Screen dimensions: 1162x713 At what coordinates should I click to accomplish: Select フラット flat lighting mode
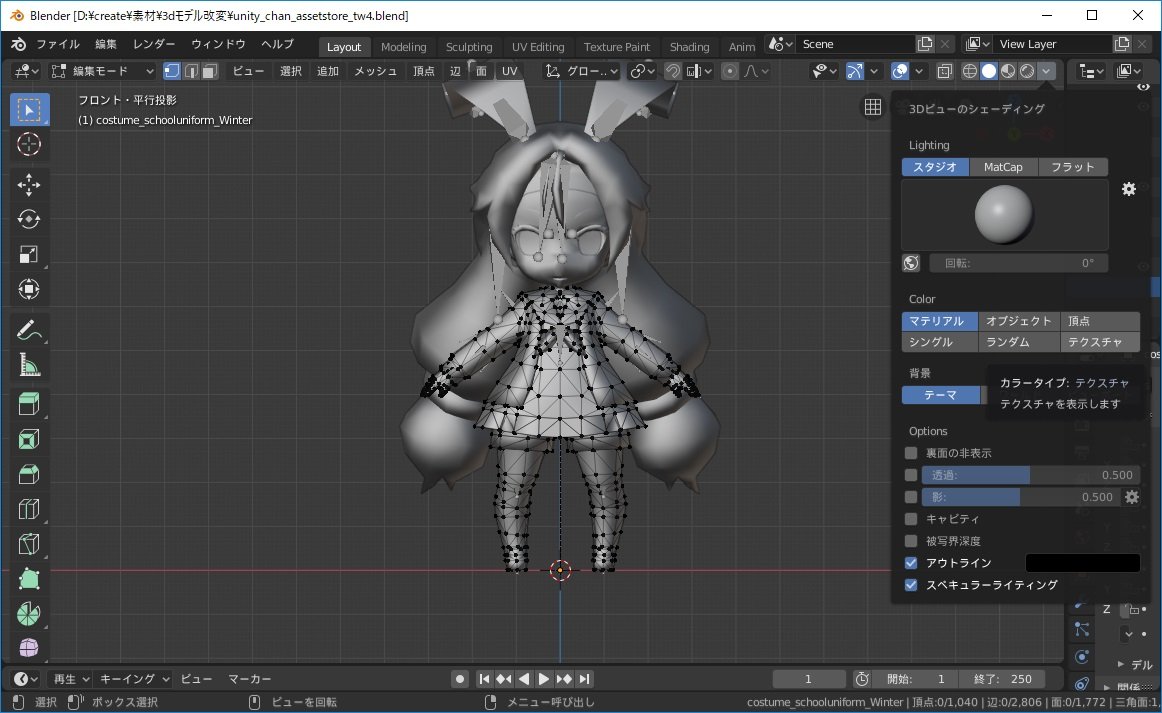point(1073,167)
